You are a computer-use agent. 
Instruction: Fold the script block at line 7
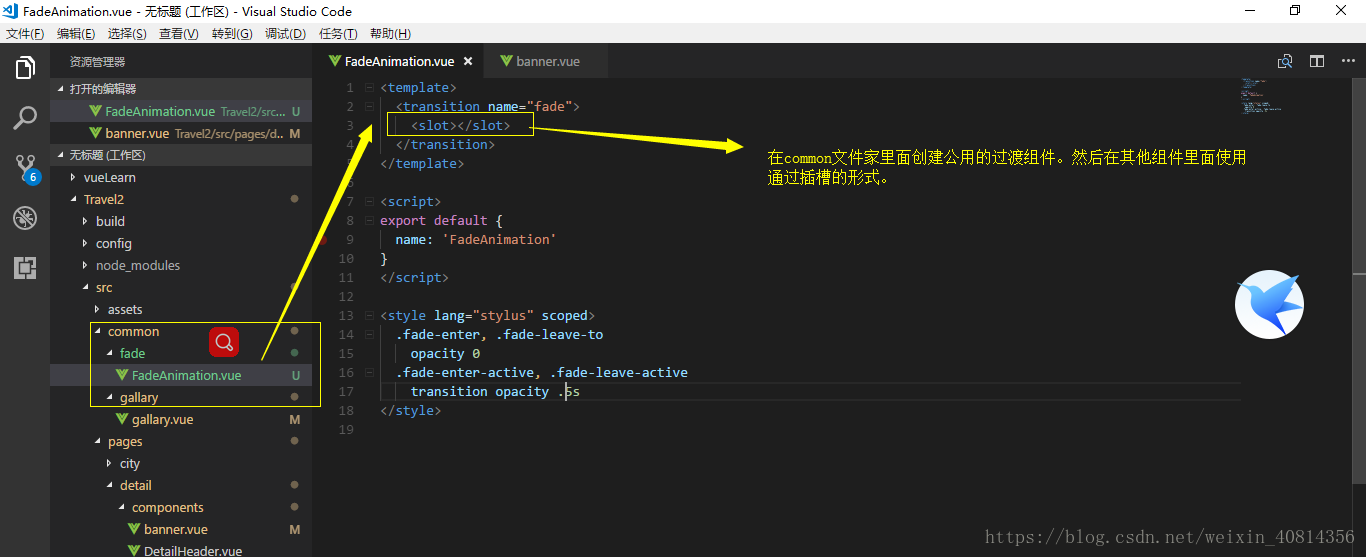369,202
